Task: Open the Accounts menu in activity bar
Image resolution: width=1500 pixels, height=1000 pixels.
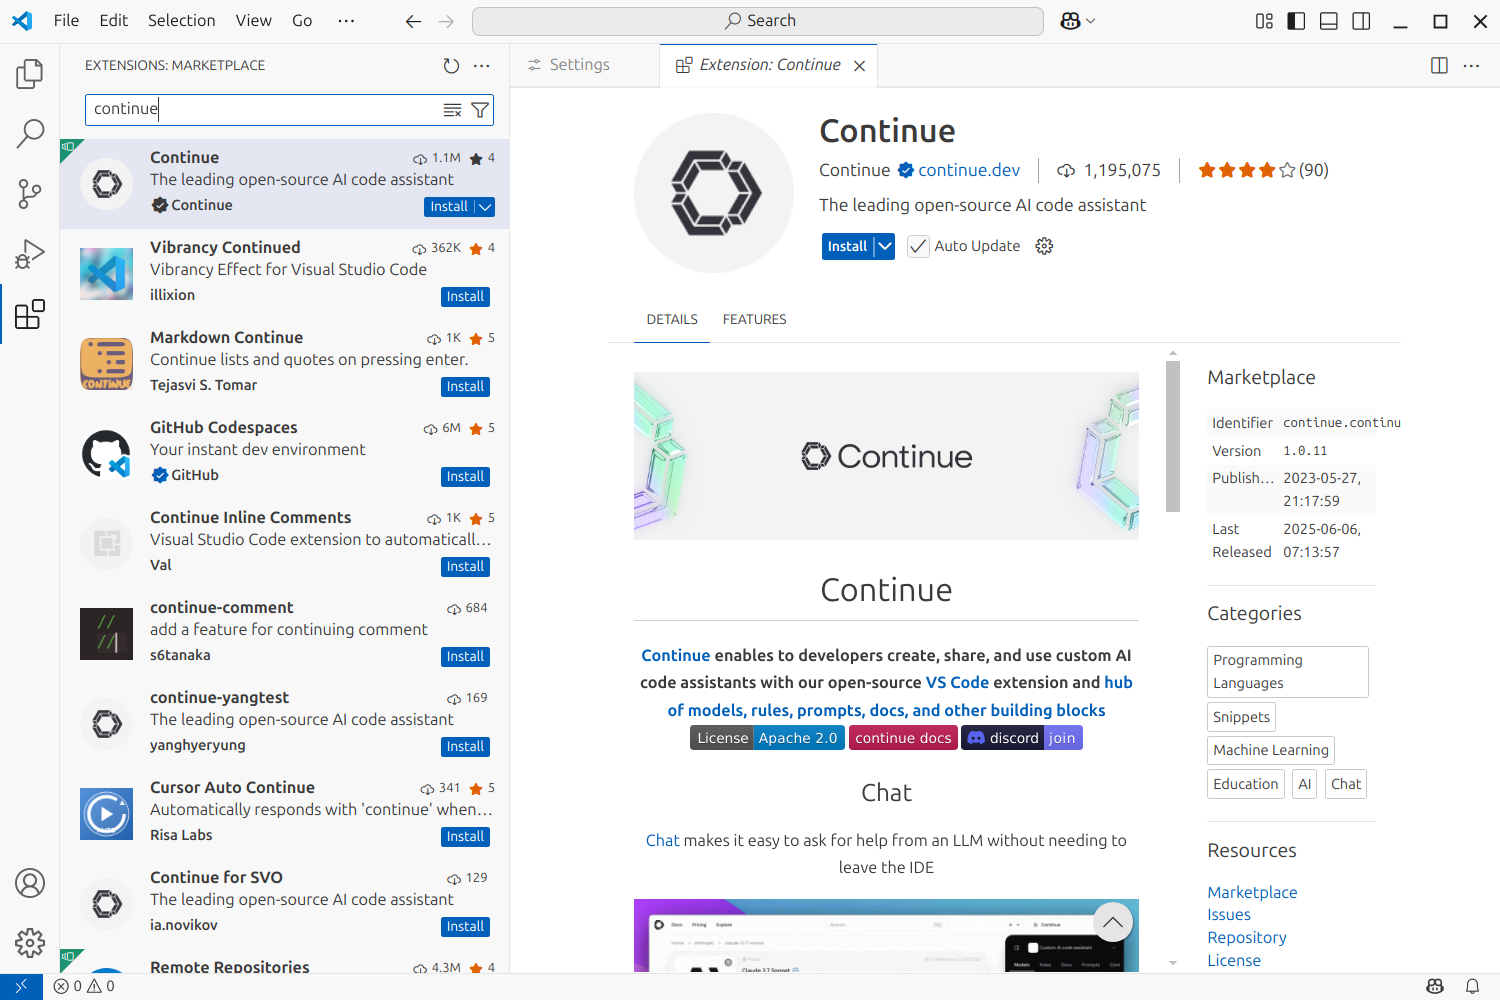Action: point(30,883)
